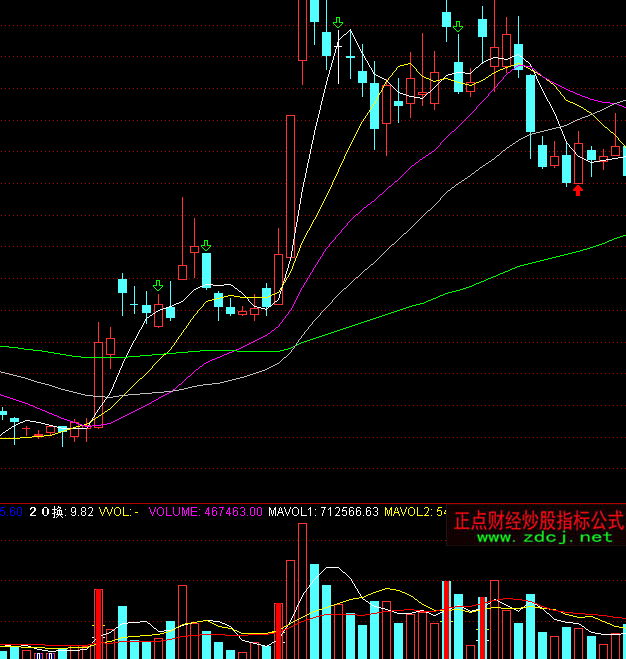The height and width of the screenshot is (659, 626).
Task: Click the 正点财经炒股指标公式 red title
Action: pyautogui.click(x=538, y=521)
